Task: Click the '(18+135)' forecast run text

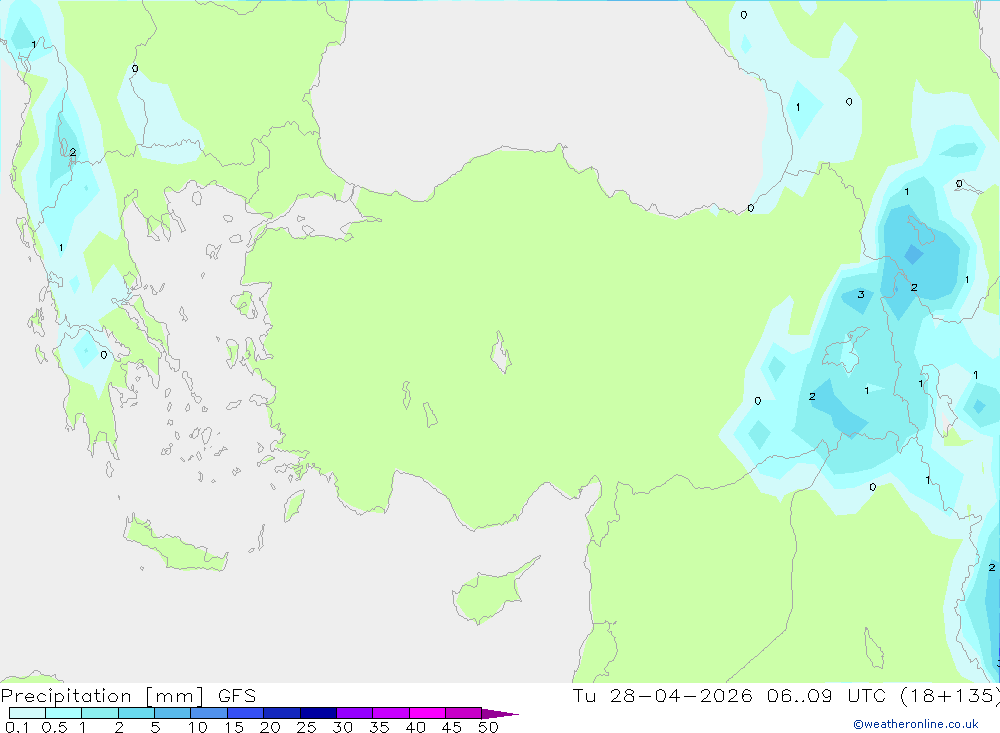Action: tap(950, 695)
